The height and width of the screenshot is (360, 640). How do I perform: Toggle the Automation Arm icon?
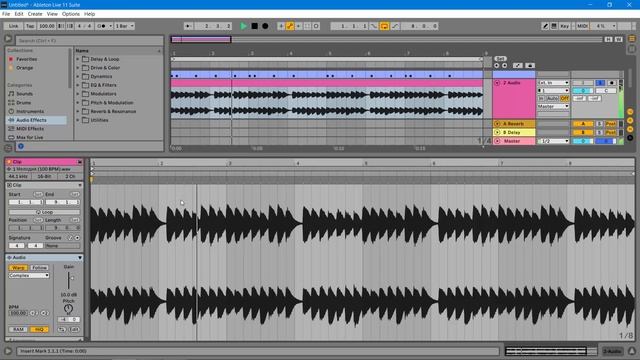[290, 26]
